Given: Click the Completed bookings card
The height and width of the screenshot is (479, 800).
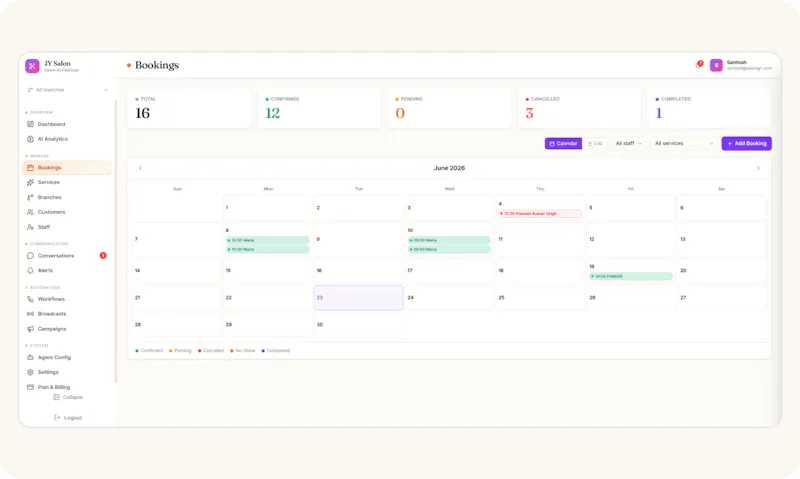Looking at the screenshot, I should (710, 108).
